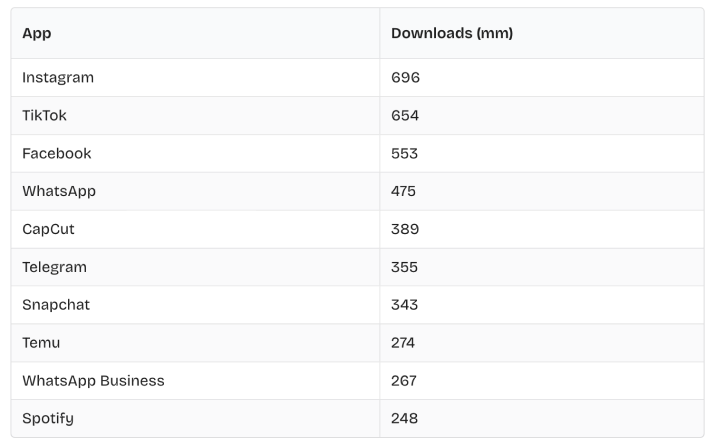Select the TikTok cell
Viewport: 716px width, 448px height.
pos(44,116)
